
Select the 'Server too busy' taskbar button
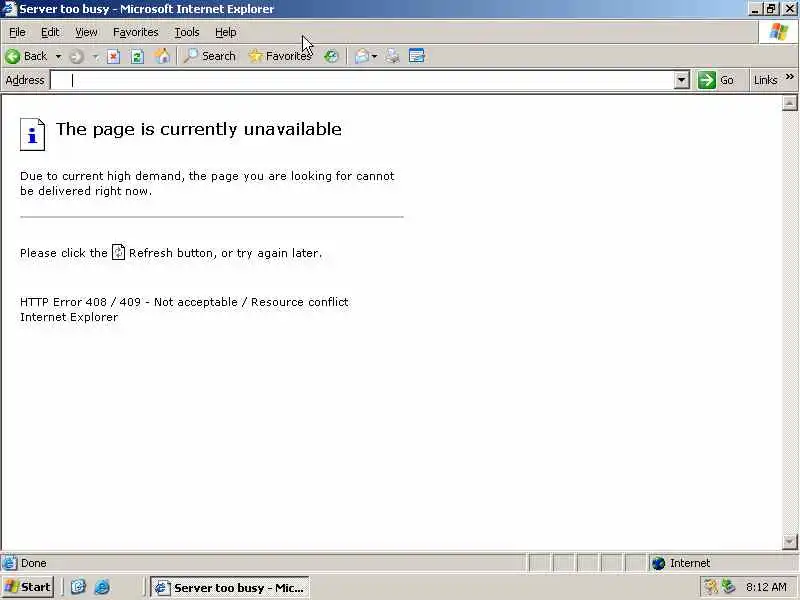point(230,588)
